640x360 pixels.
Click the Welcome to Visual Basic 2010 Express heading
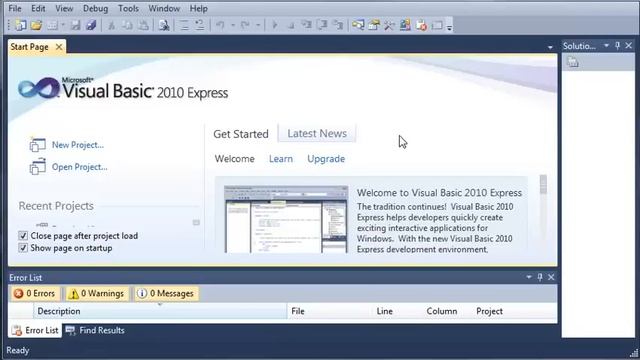[x=439, y=193]
